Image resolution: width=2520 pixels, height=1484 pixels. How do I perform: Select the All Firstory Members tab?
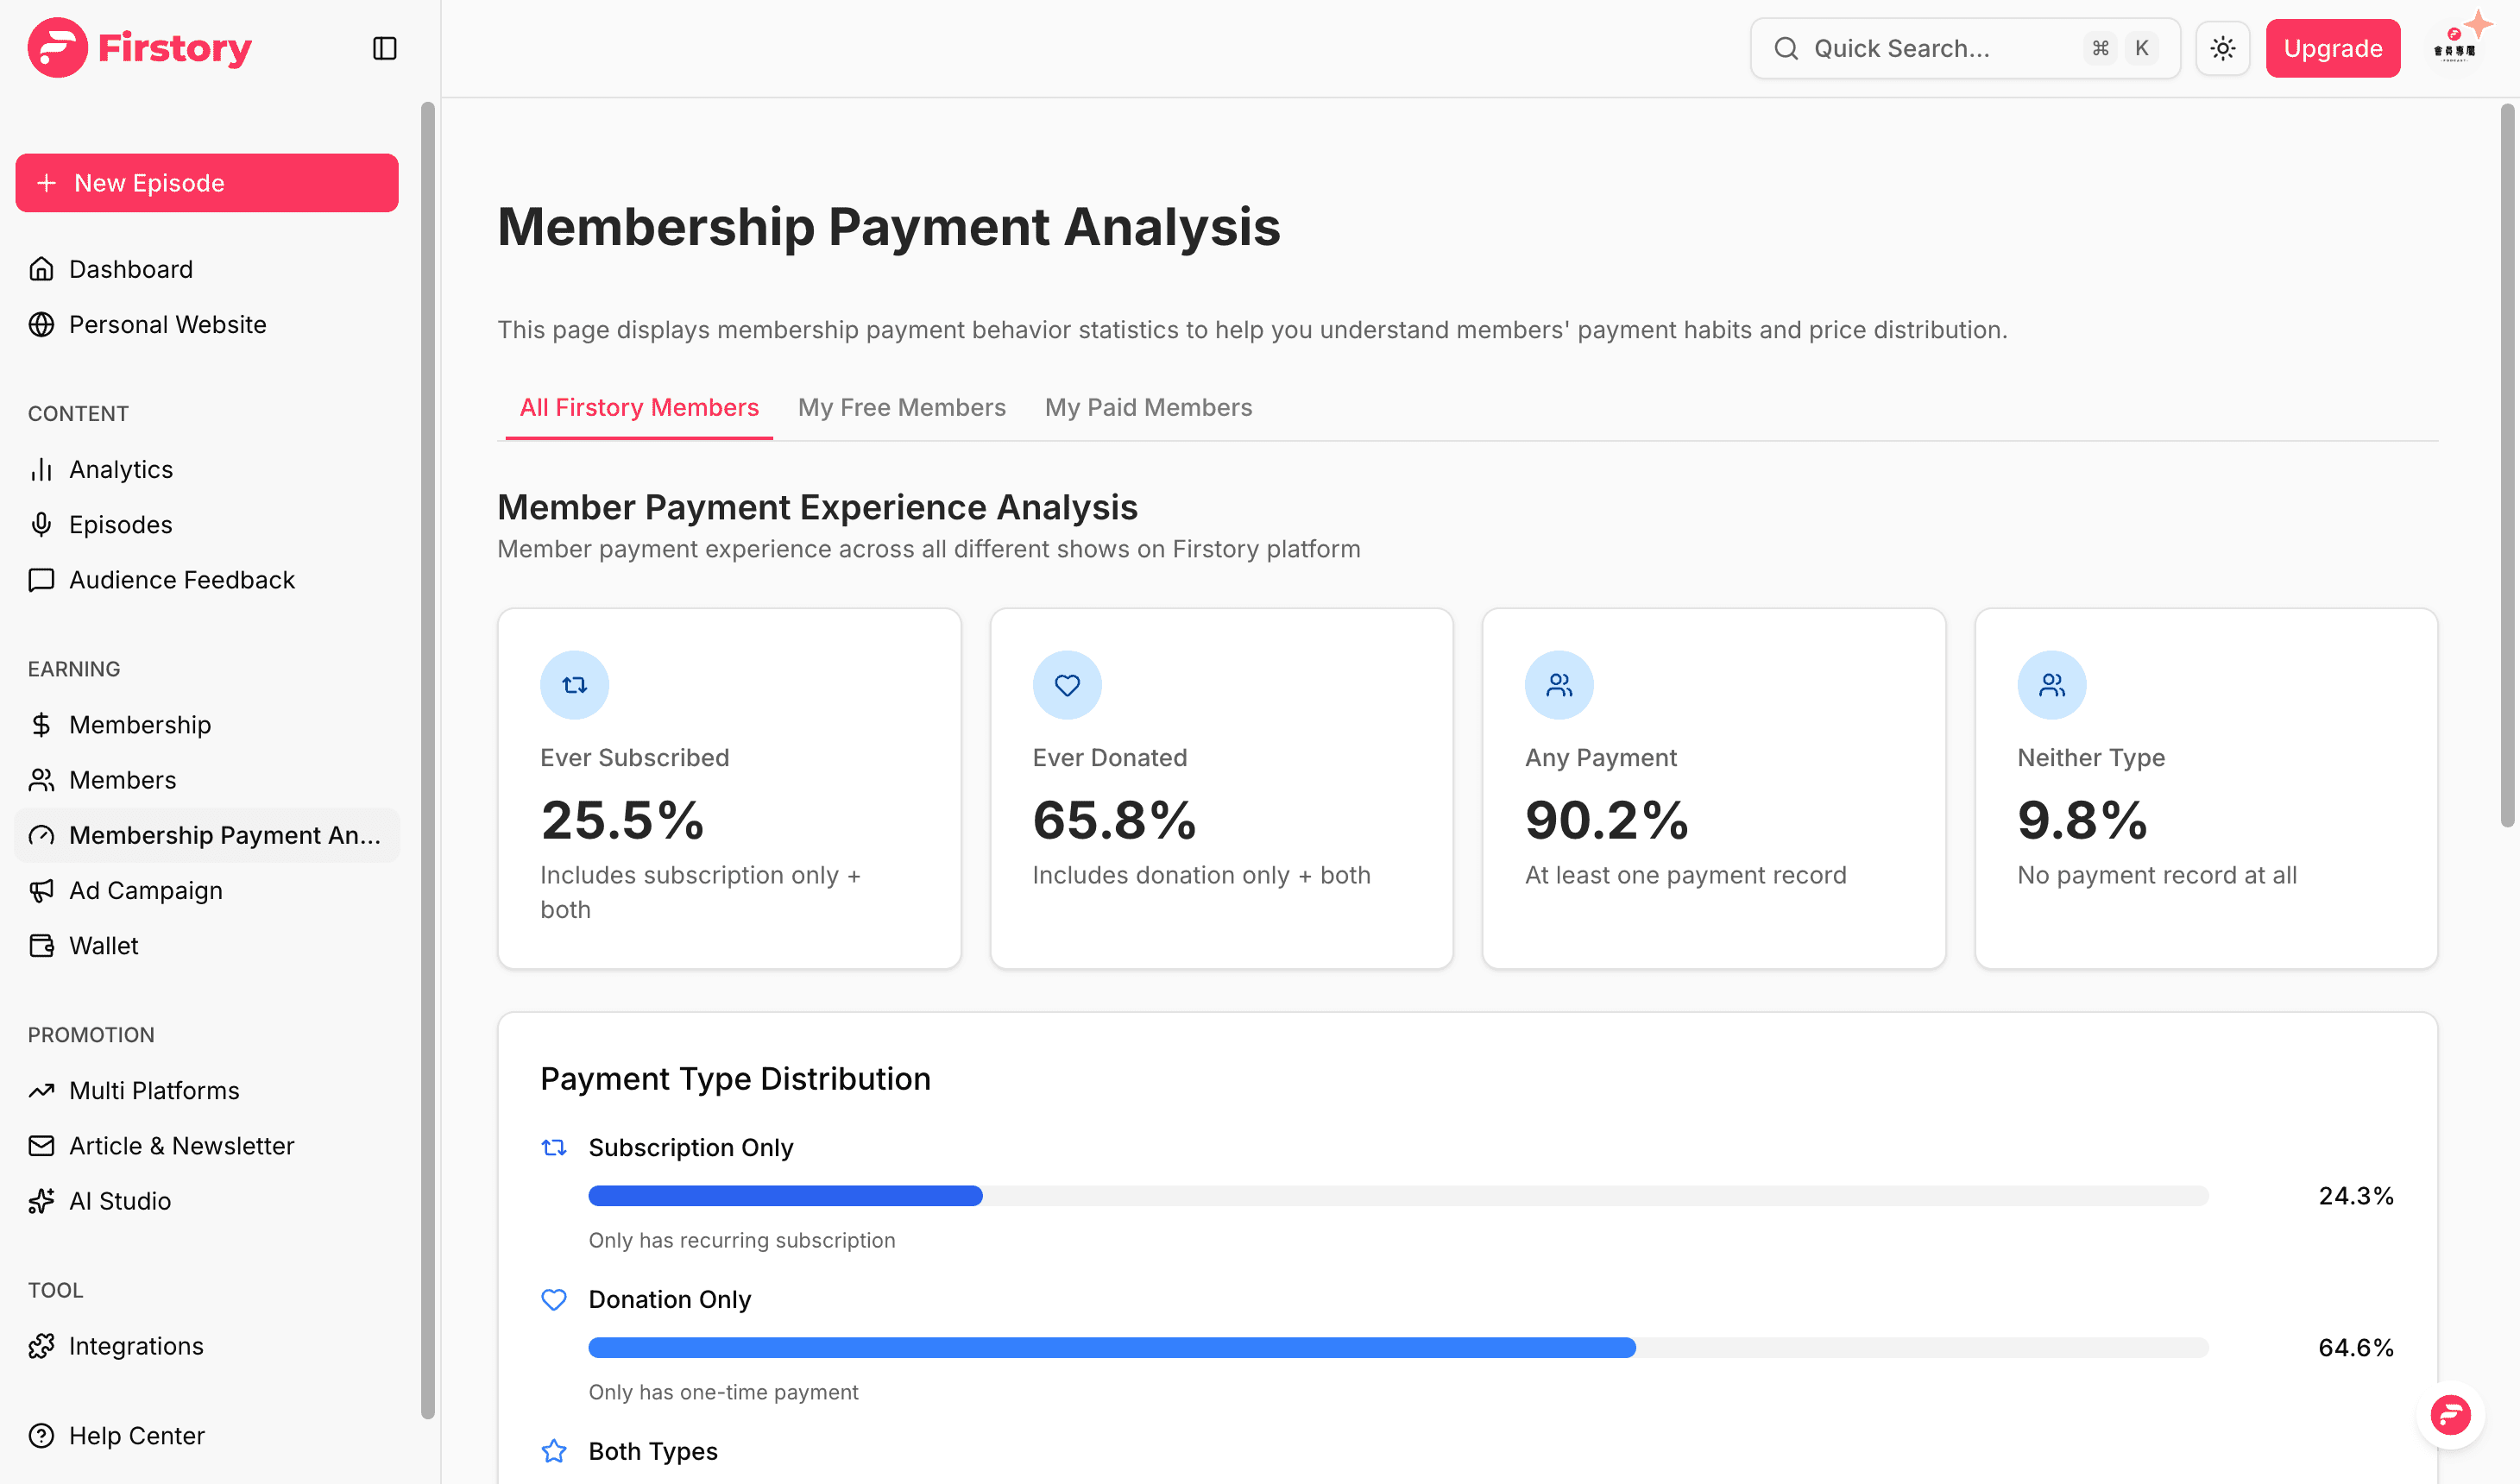[x=639, y=407]
